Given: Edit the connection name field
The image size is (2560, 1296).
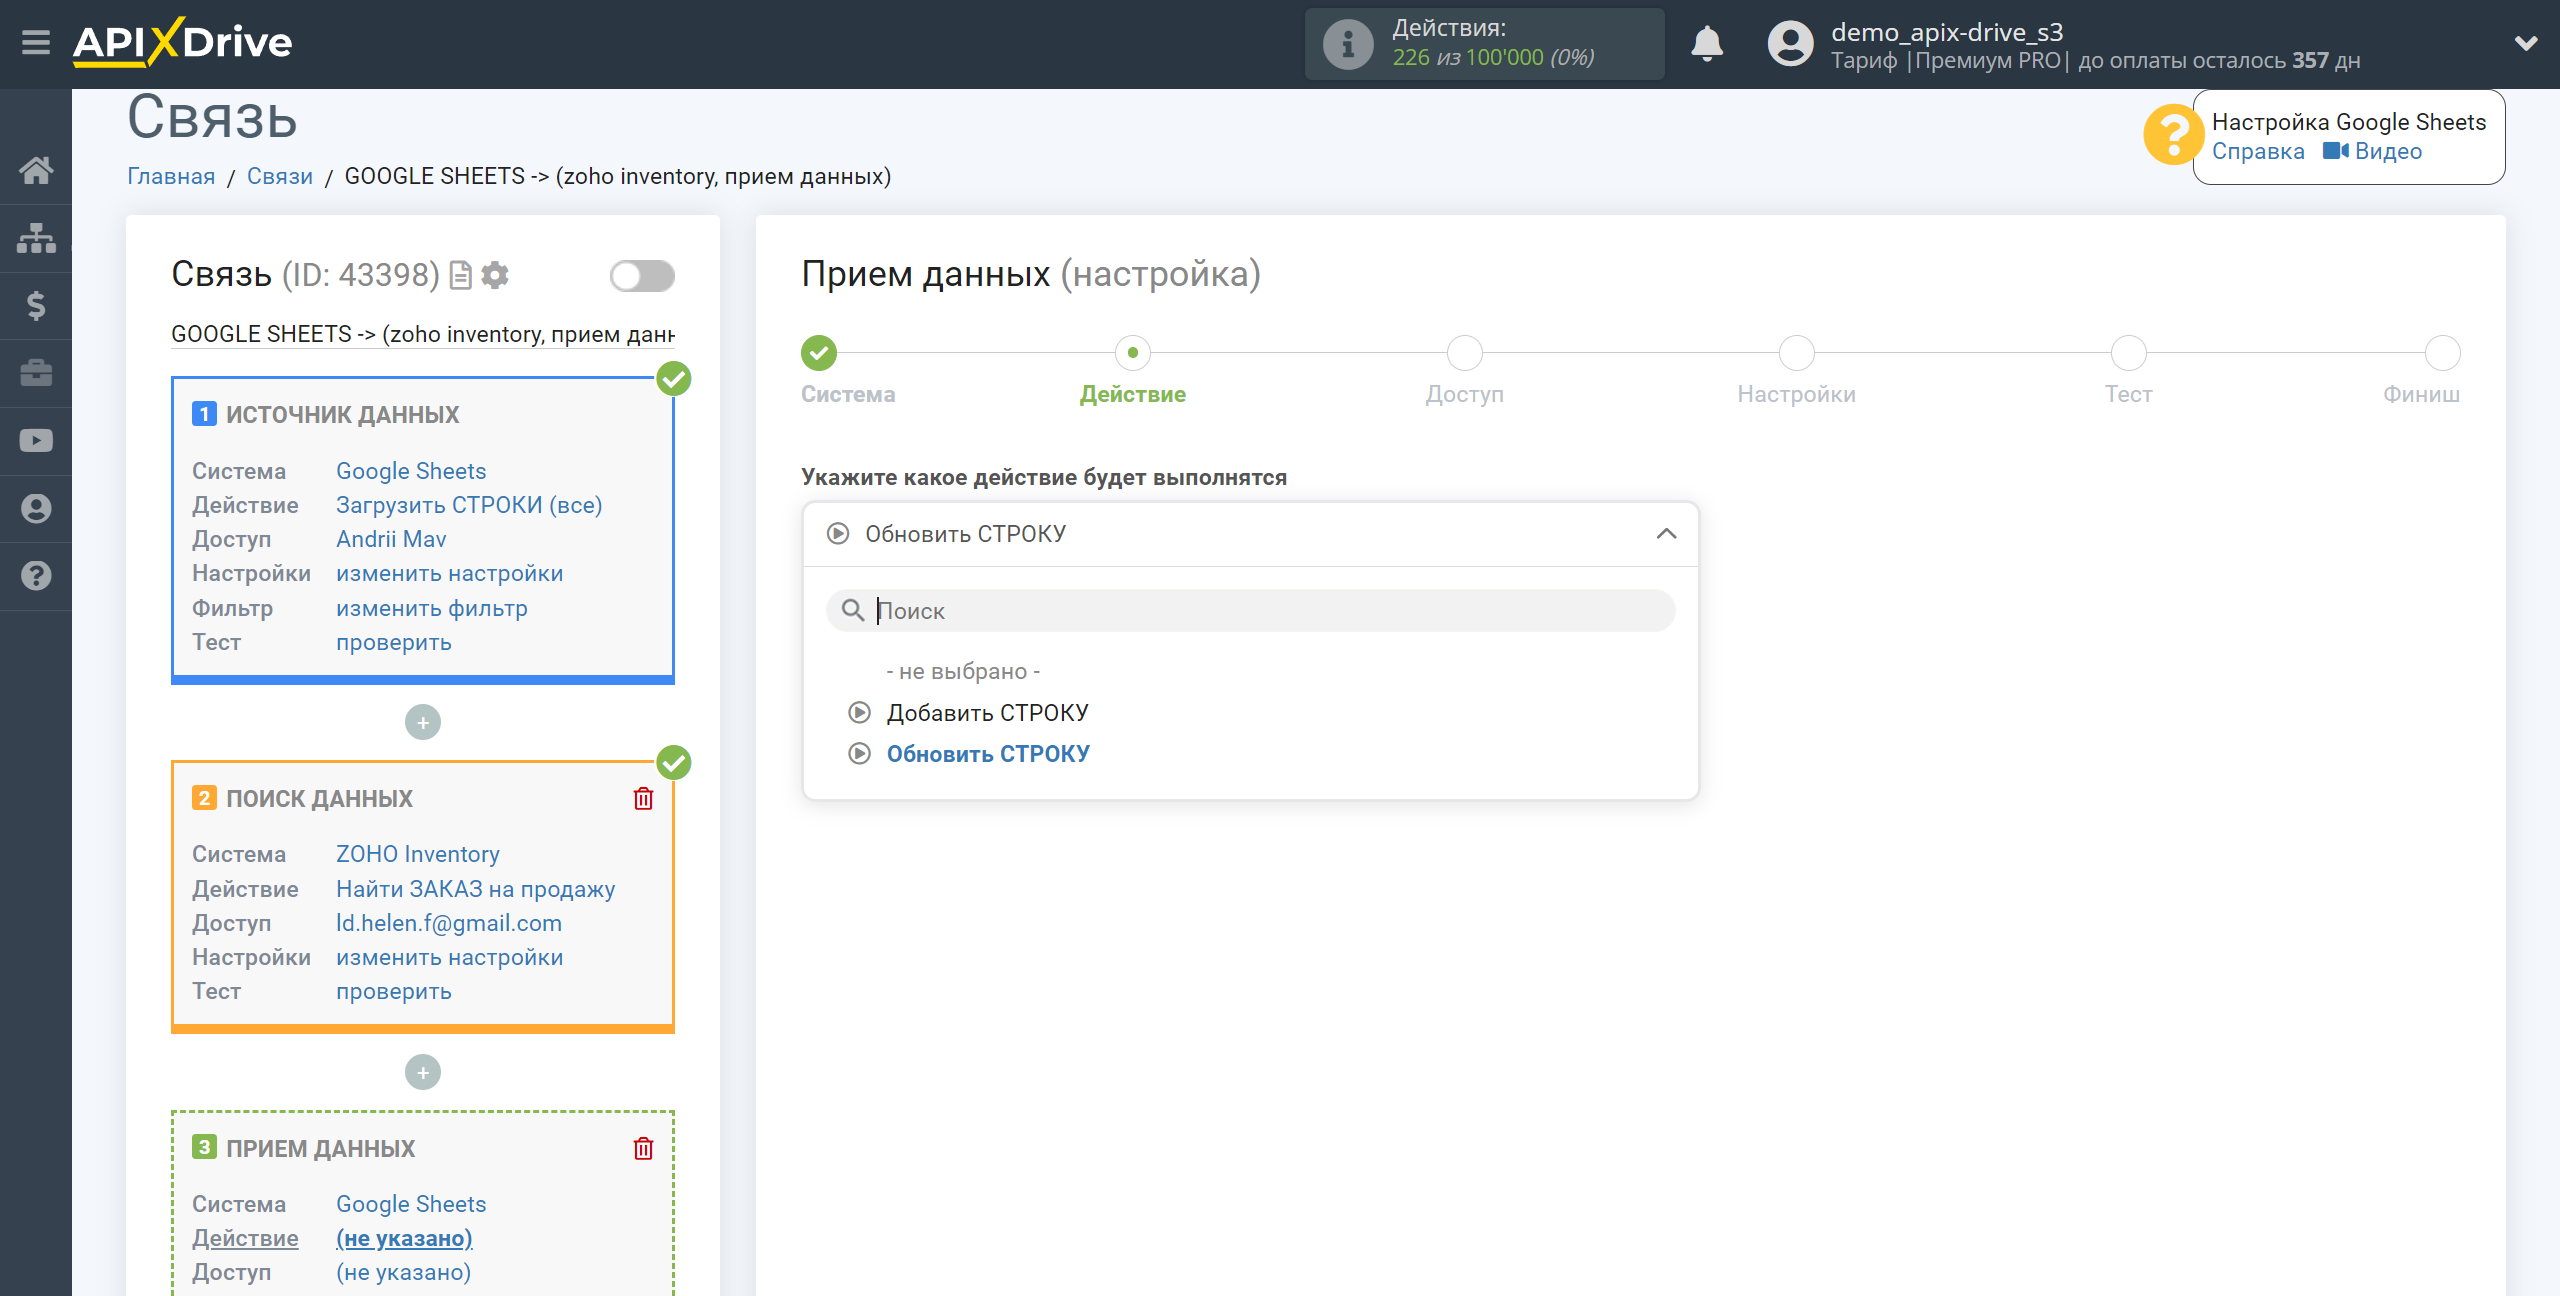Looking at the screenshot, I should [423, 334].
